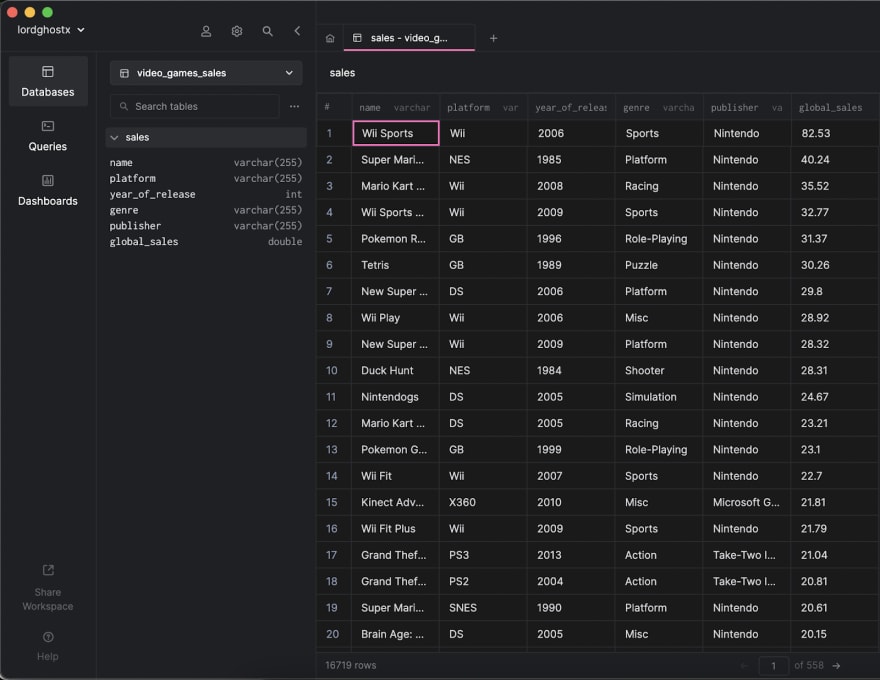Open video_games_sales database dropdown
The height and width of the screenshot is (680, 880).
click(x=206, y=73)
